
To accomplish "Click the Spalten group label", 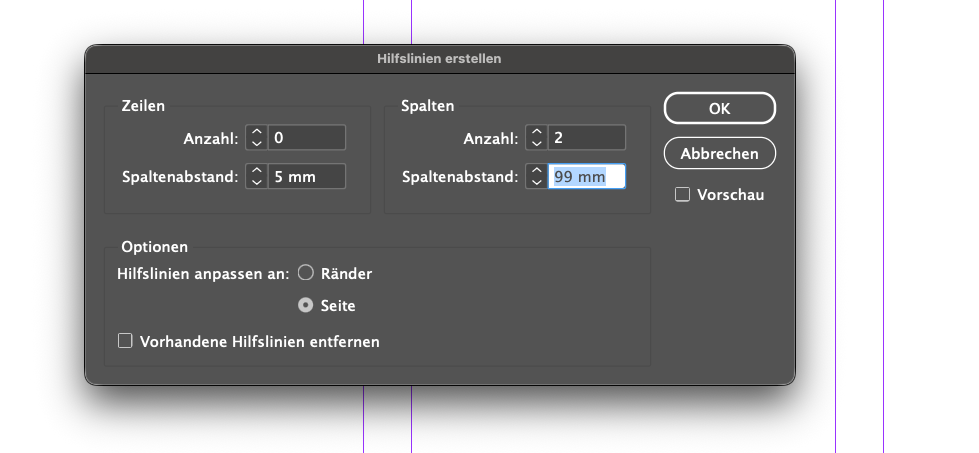I will tap(428, 105).
